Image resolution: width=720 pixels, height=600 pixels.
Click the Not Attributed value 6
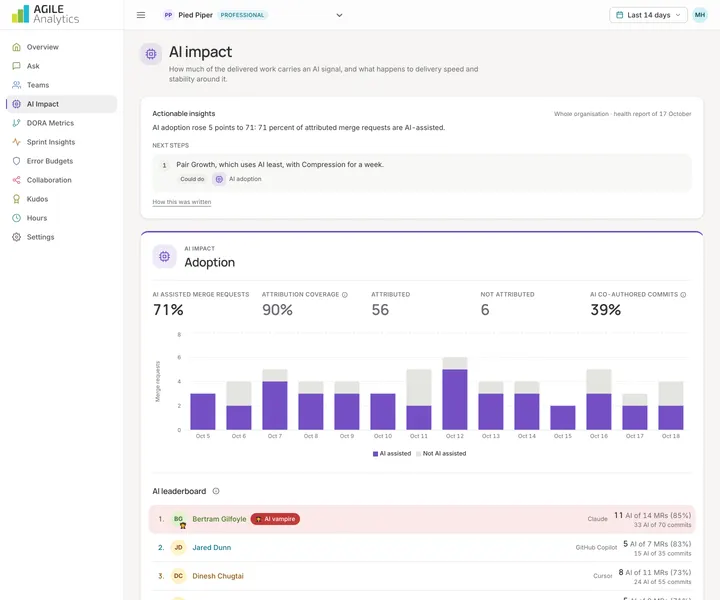pyautogui.click(x=485, y=310)
